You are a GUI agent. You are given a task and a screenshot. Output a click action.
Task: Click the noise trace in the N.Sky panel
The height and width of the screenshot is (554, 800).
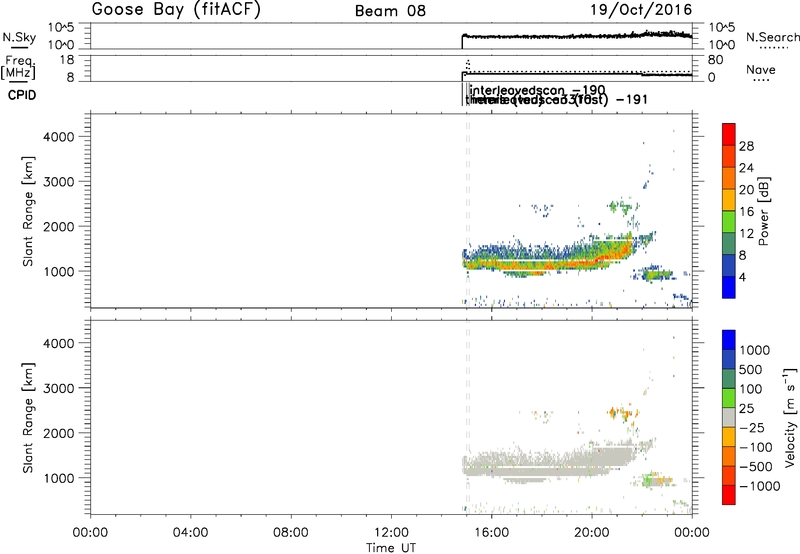[577, 36]
